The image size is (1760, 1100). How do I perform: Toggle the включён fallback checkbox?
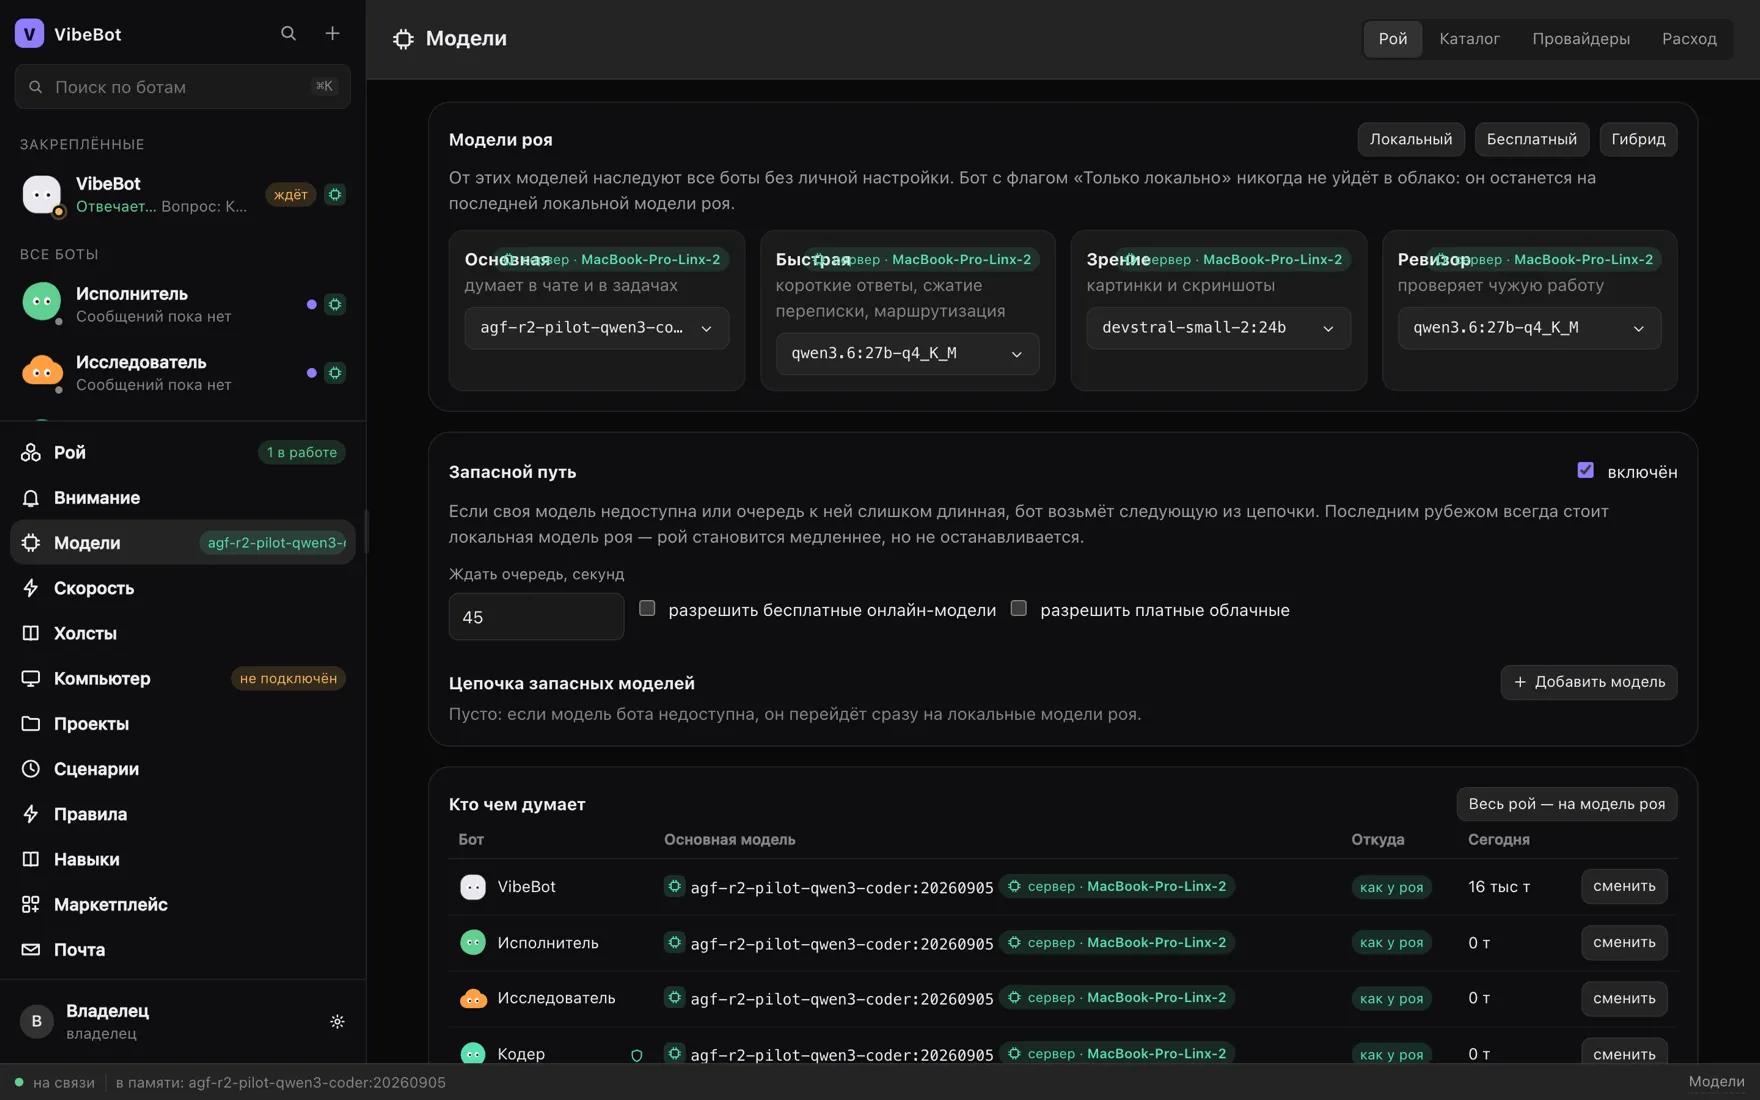coord(1585,470)
